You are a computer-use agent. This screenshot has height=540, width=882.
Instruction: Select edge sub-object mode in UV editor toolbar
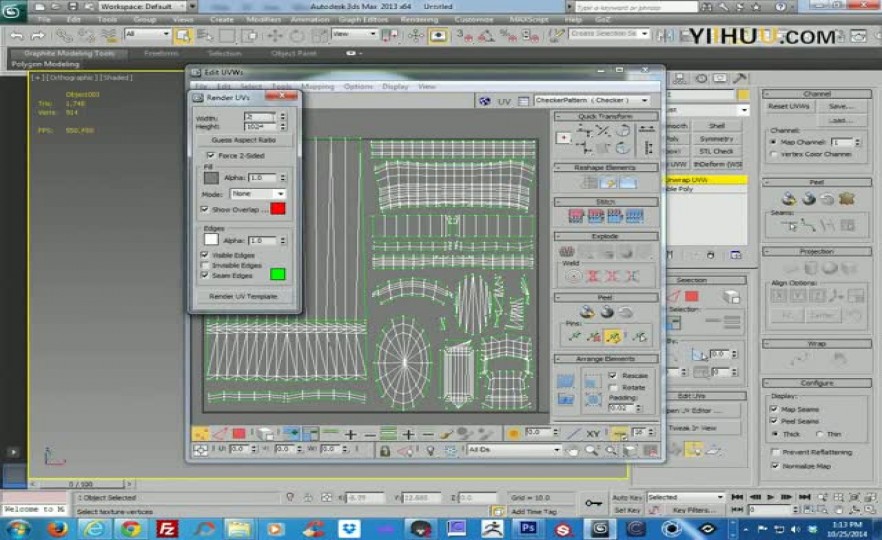(220, 434)
